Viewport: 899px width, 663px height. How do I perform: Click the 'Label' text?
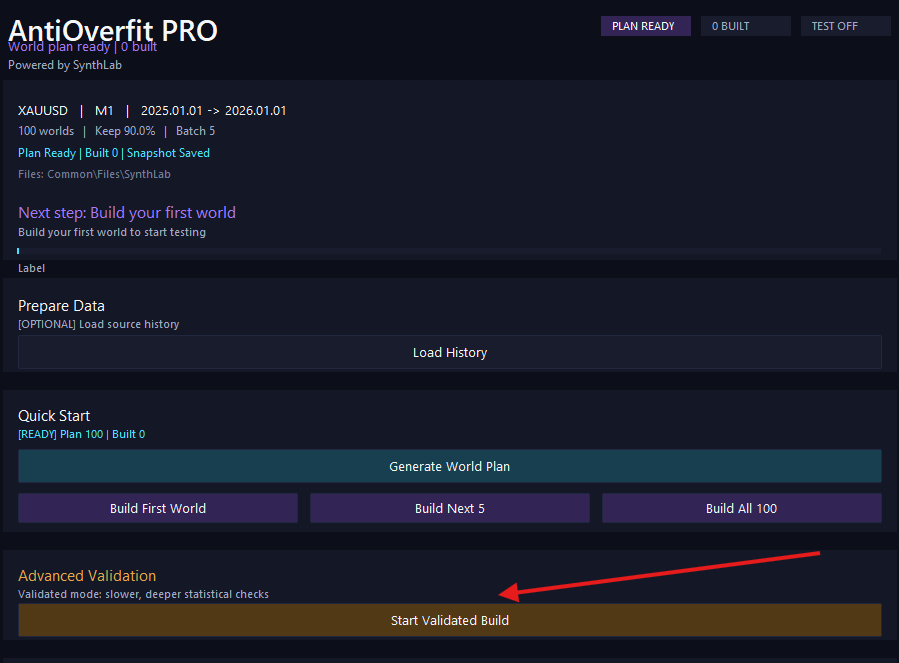click(31, 268)
